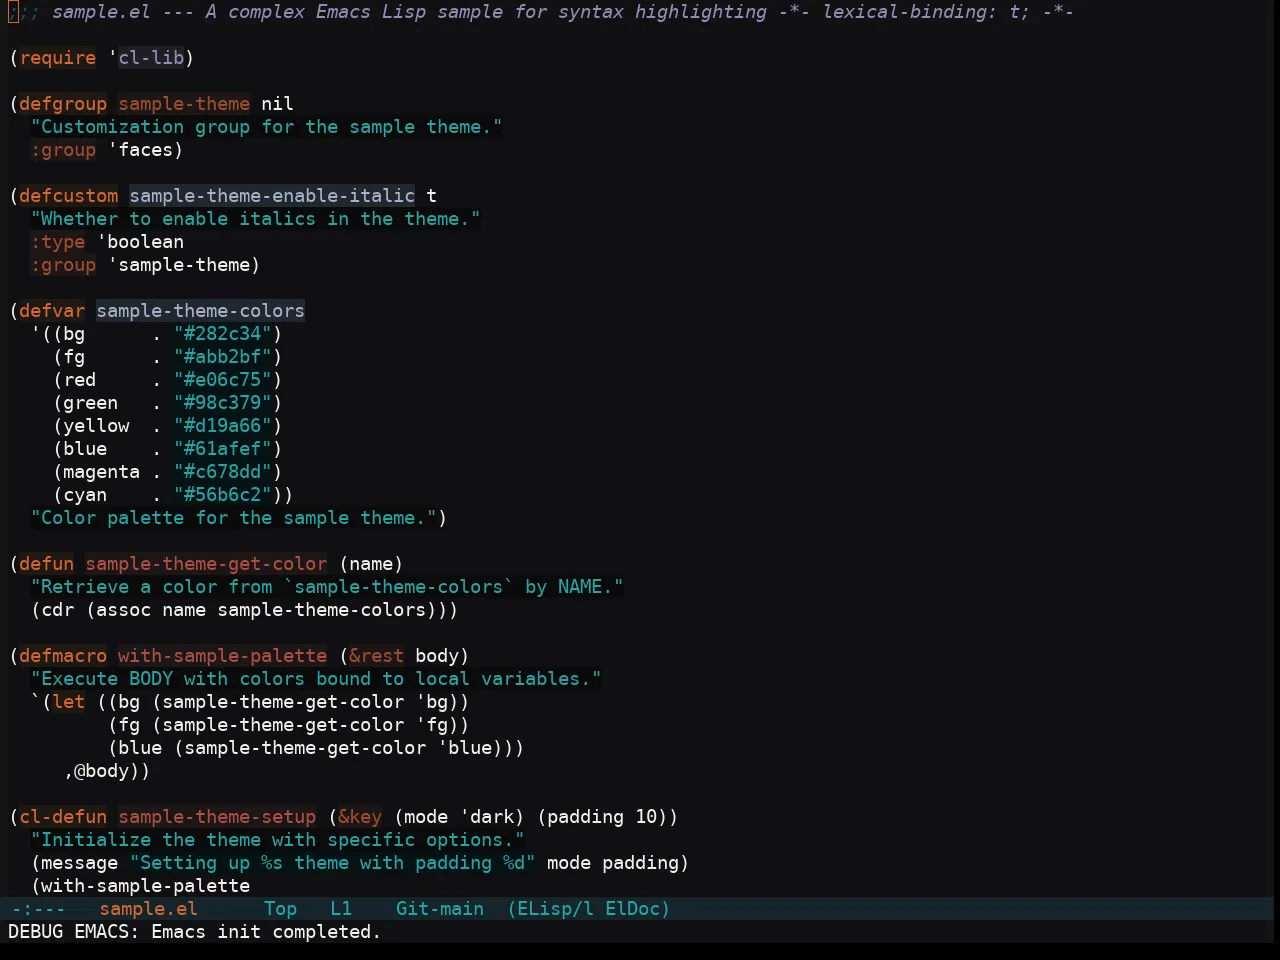
Task: Click the "#d19a66" color string
Action: (x=223, y=426)
